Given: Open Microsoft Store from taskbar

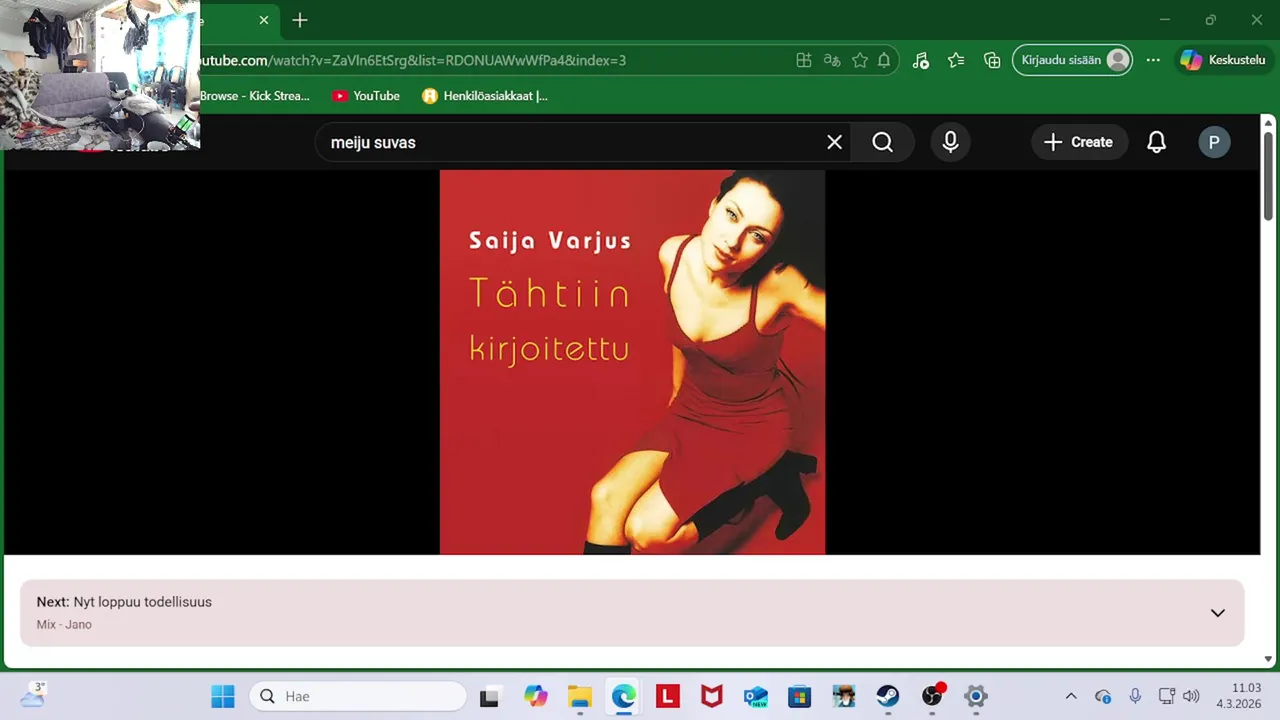Looking at the screenshot, I should pos(800,696).
